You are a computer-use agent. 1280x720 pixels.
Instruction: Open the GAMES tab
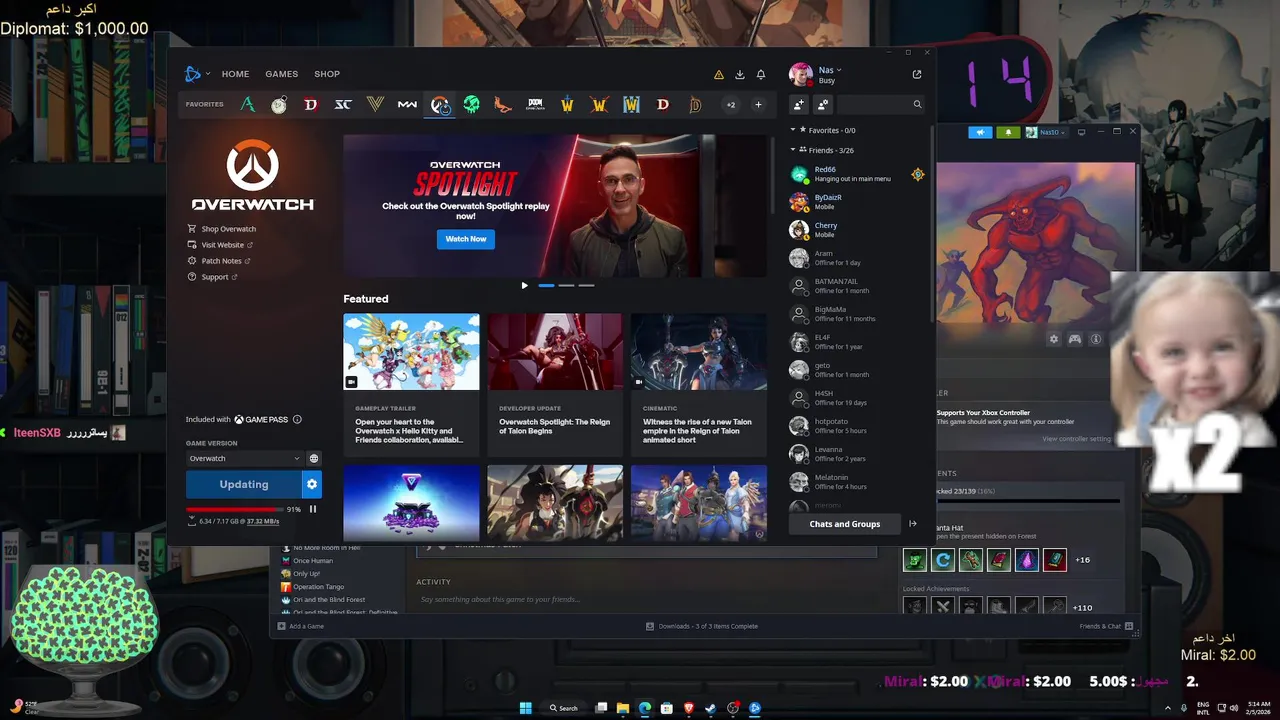click(281, 74)
